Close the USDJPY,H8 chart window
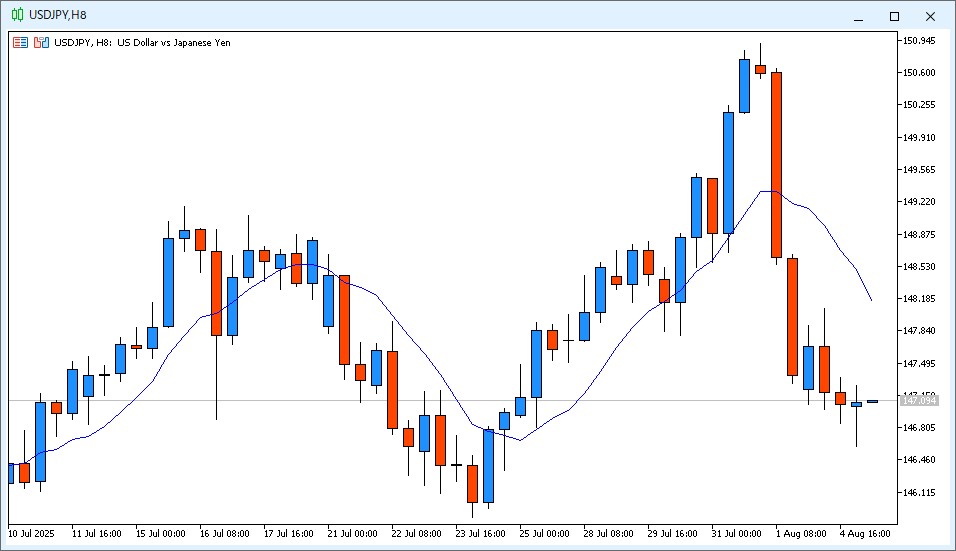Image resolution: width=956 pixels, height=551 pixels. [x=930, y=16]
